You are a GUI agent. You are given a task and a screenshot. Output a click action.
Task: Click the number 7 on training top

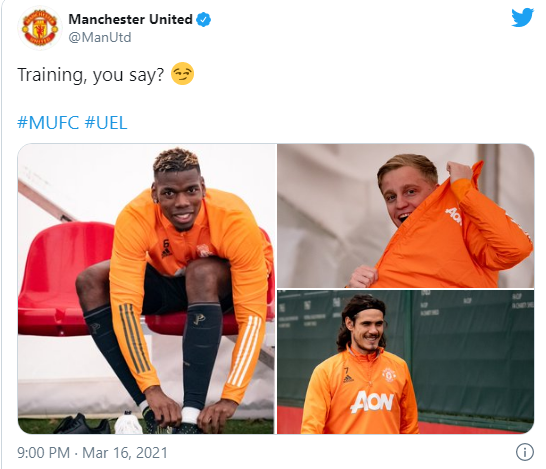tap(346, 372)
